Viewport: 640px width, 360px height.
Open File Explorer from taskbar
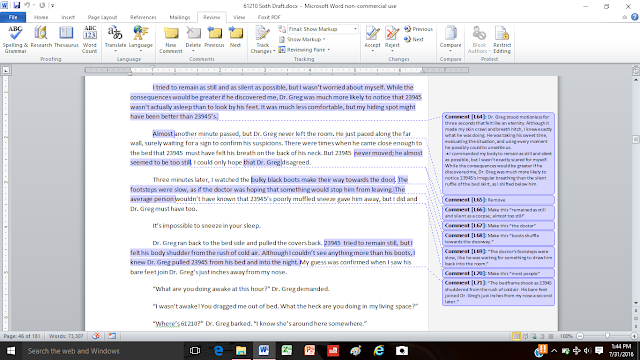pyautogui.click(x=241, y=351)
